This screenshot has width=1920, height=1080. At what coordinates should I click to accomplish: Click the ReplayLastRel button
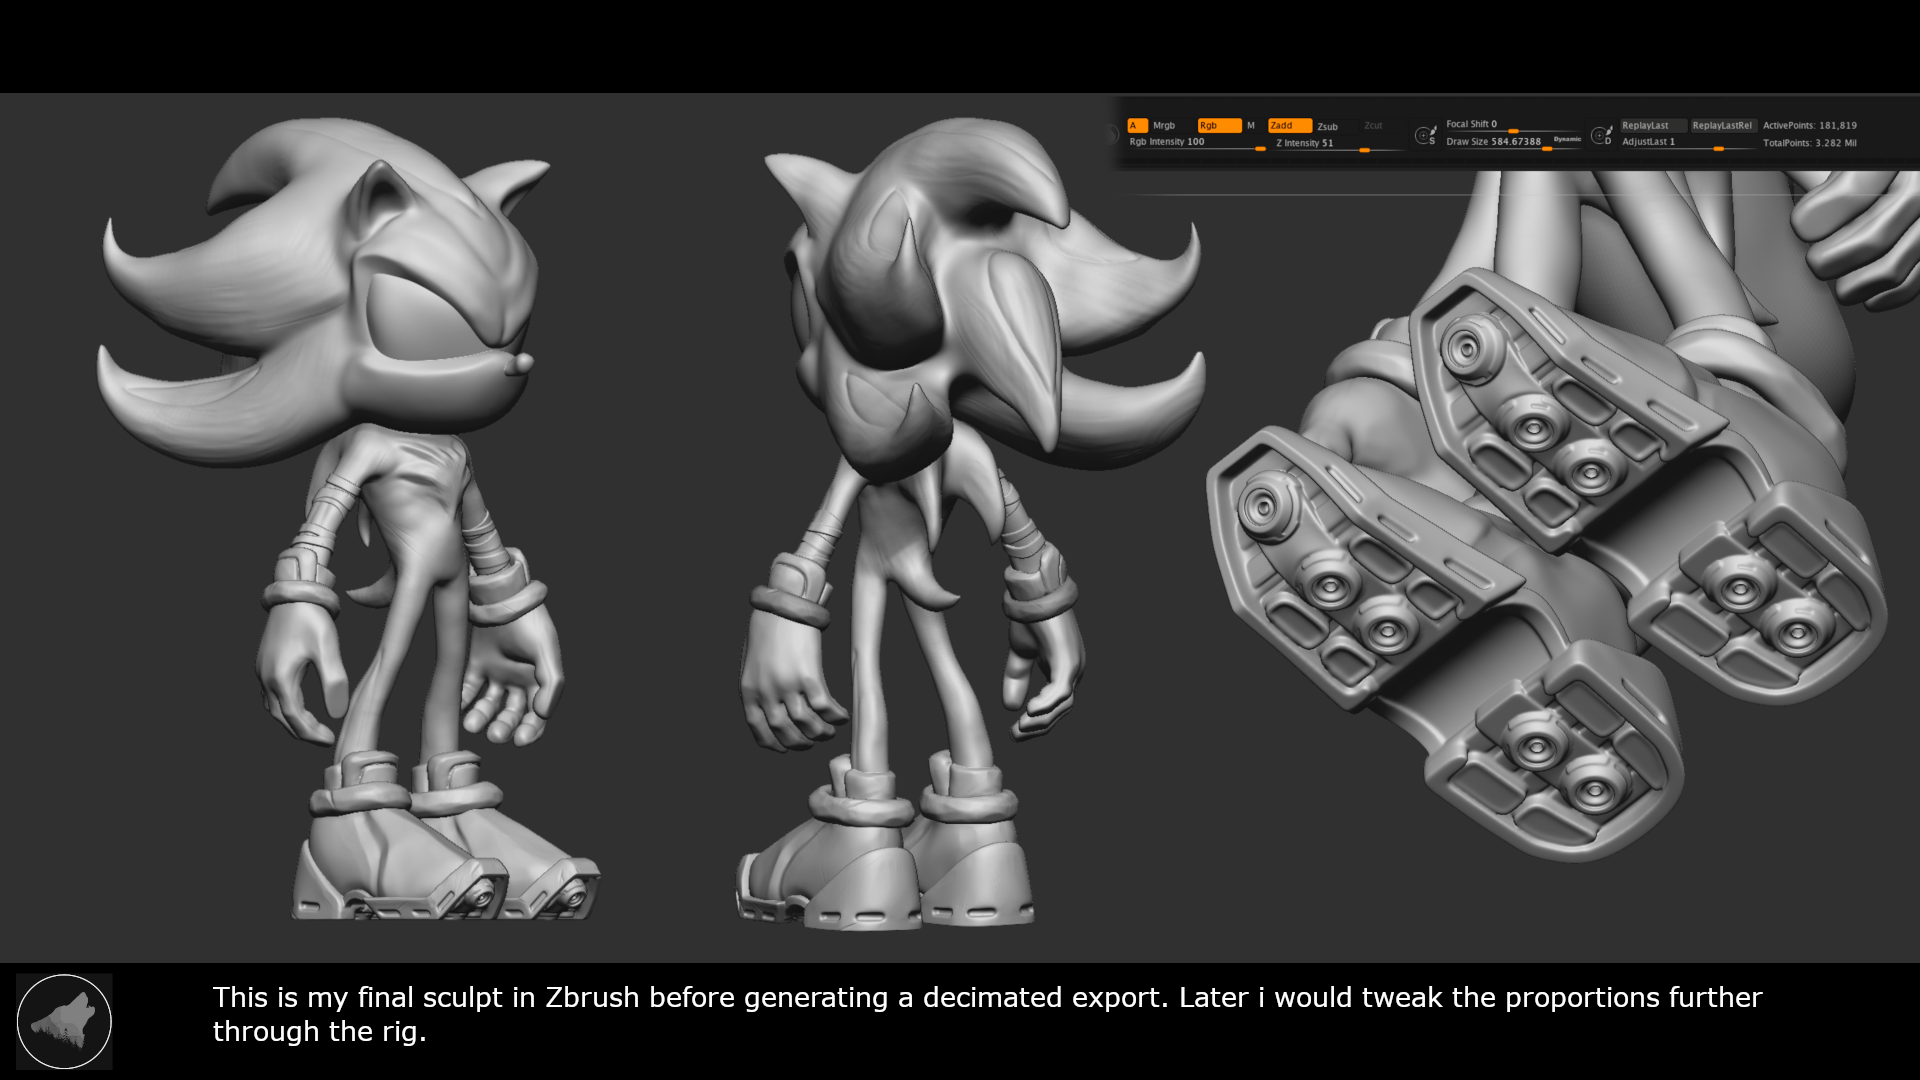[1723, 125]
